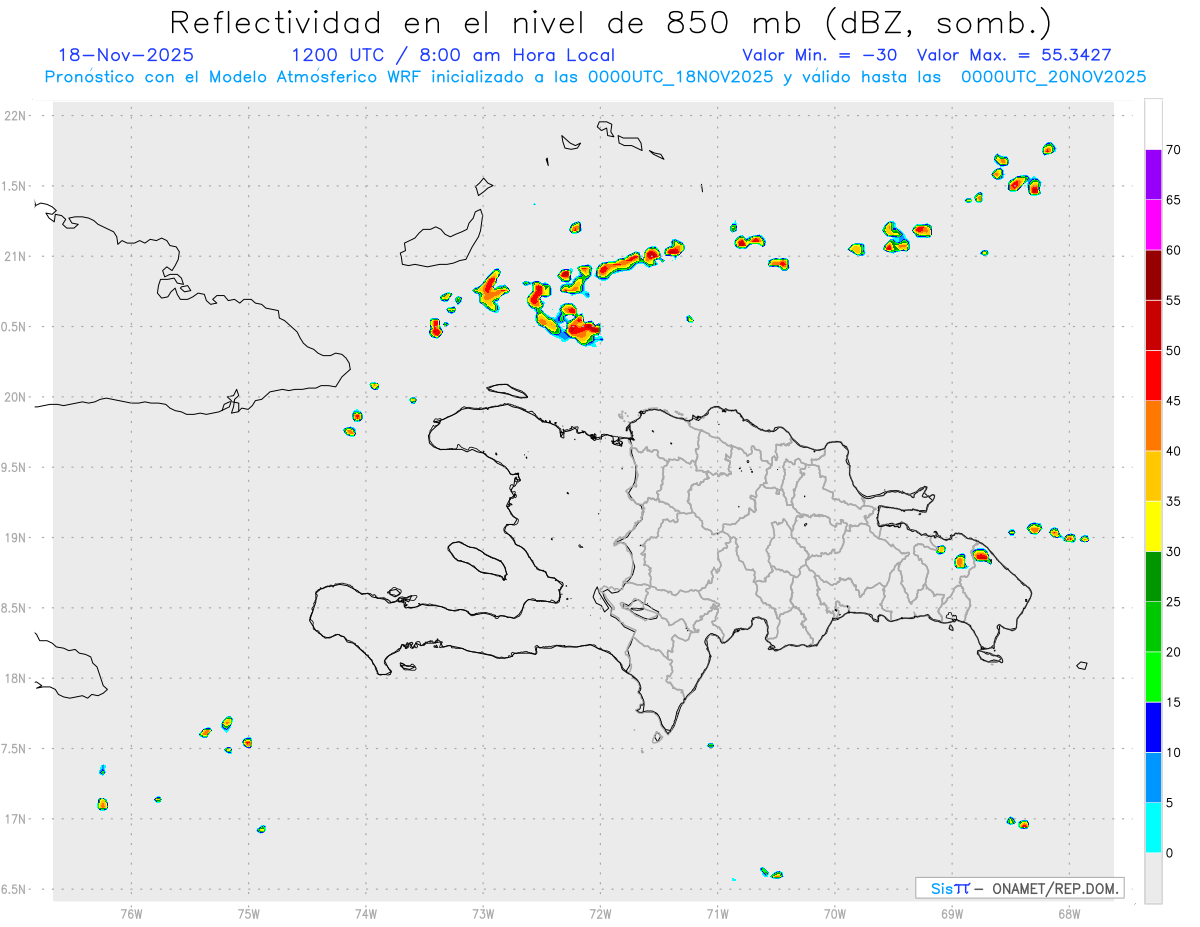Click the '21N' latitude axis label

(x=16, y=257)
